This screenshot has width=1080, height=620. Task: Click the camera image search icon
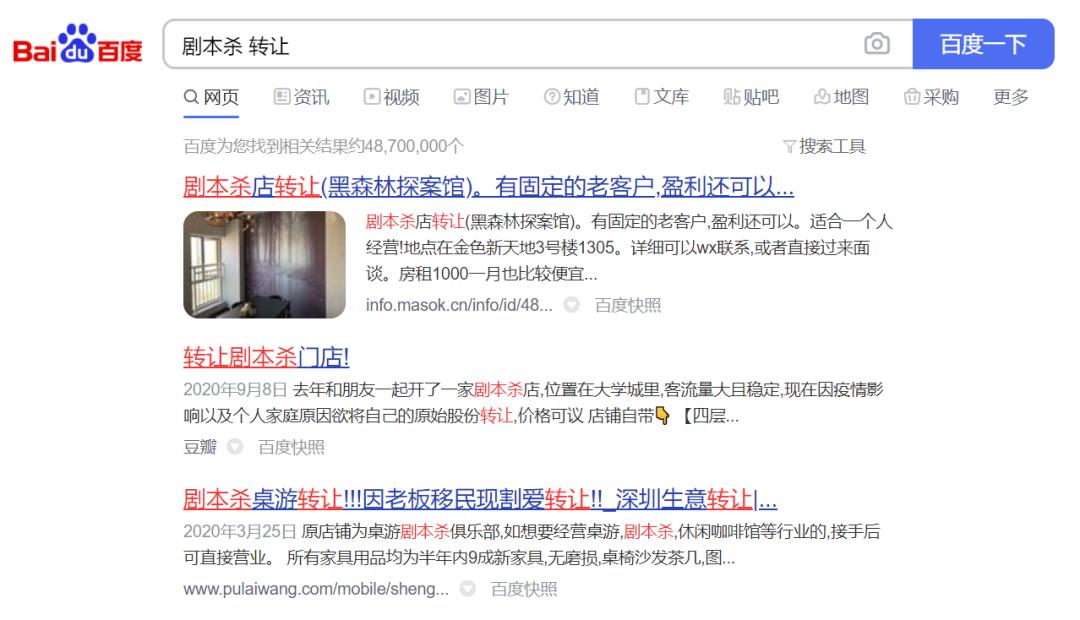pos(876,44)
